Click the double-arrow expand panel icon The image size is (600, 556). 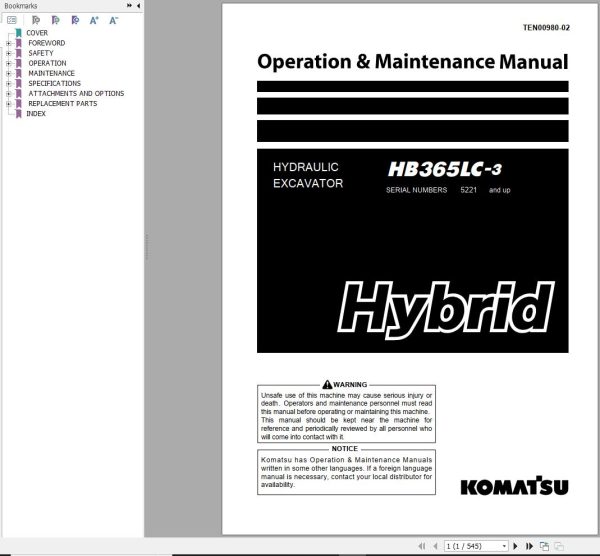coord(129,5)
